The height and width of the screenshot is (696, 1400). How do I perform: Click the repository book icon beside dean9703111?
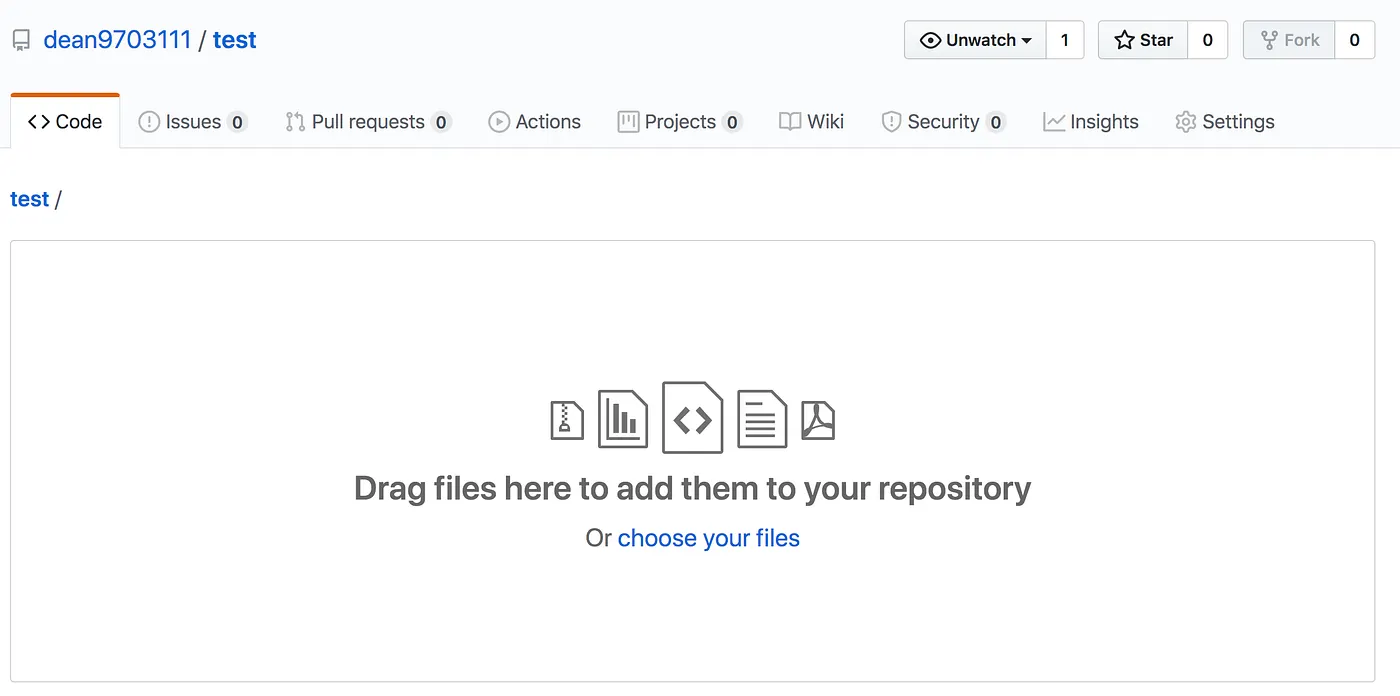point(21,41)
